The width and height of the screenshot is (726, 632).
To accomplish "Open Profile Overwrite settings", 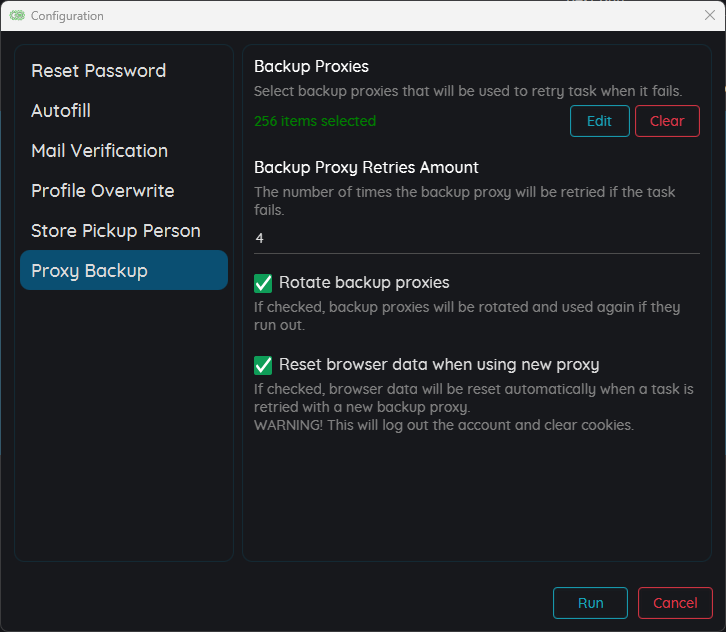I will click(103, 191).
